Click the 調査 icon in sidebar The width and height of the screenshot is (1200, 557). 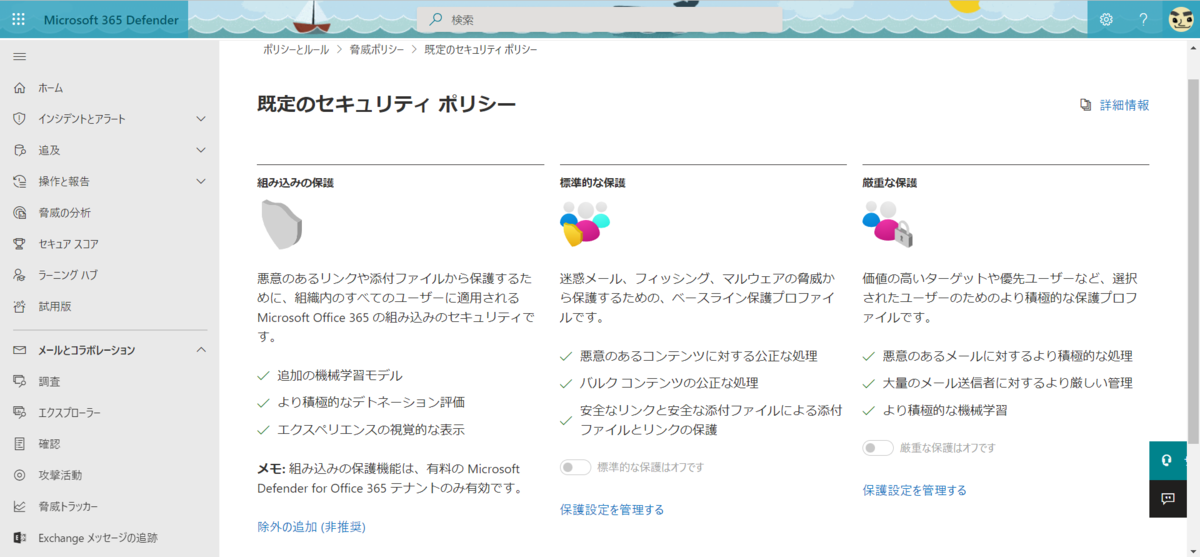(19, 381)
